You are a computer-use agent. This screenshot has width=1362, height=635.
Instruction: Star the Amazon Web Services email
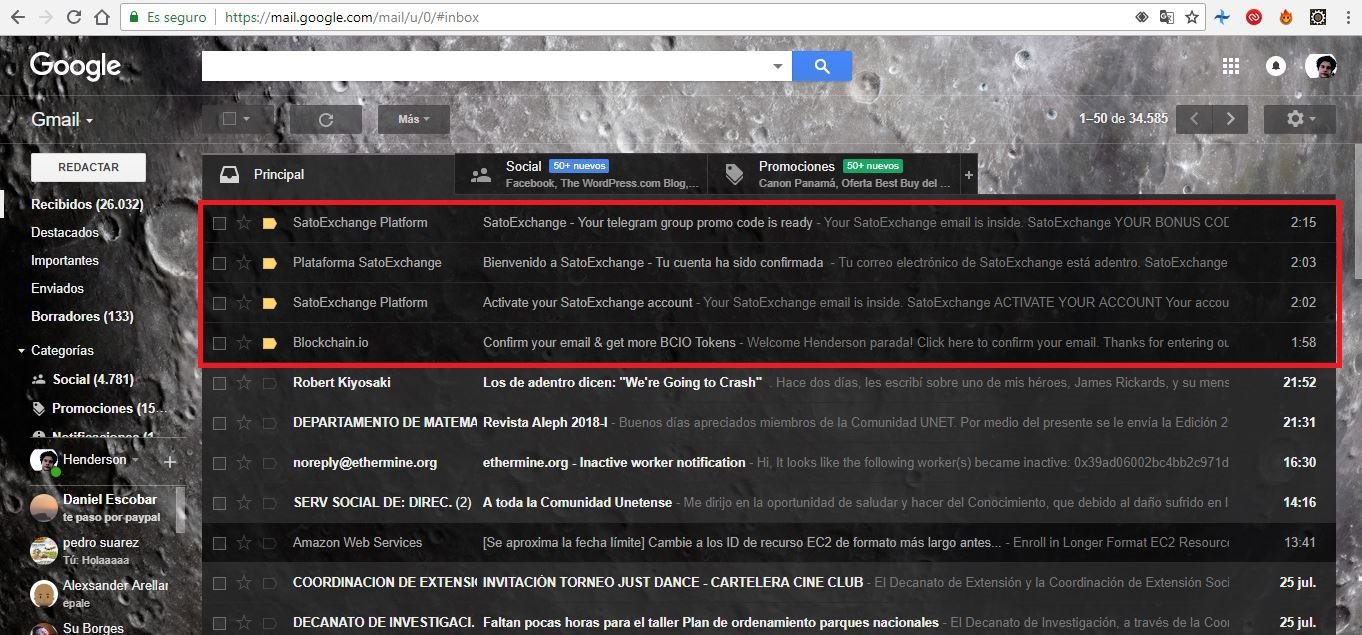point(244,543)
